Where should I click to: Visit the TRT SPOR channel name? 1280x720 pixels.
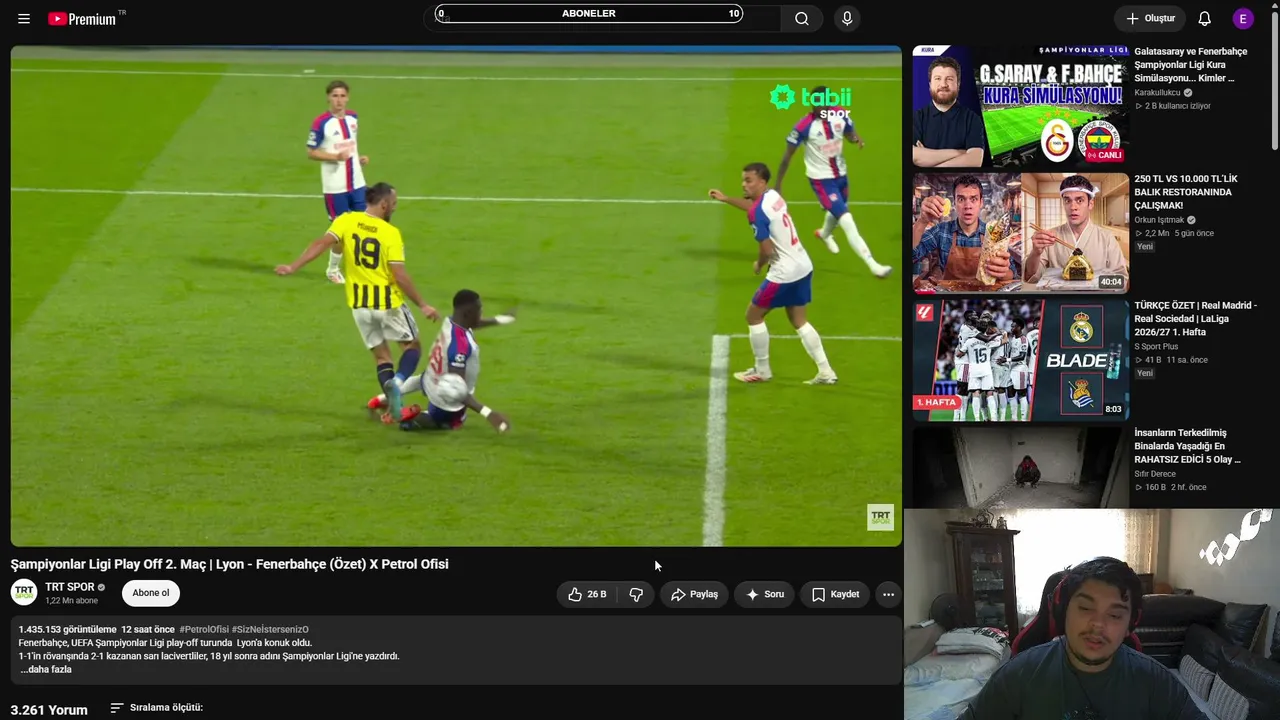point(70,587)
